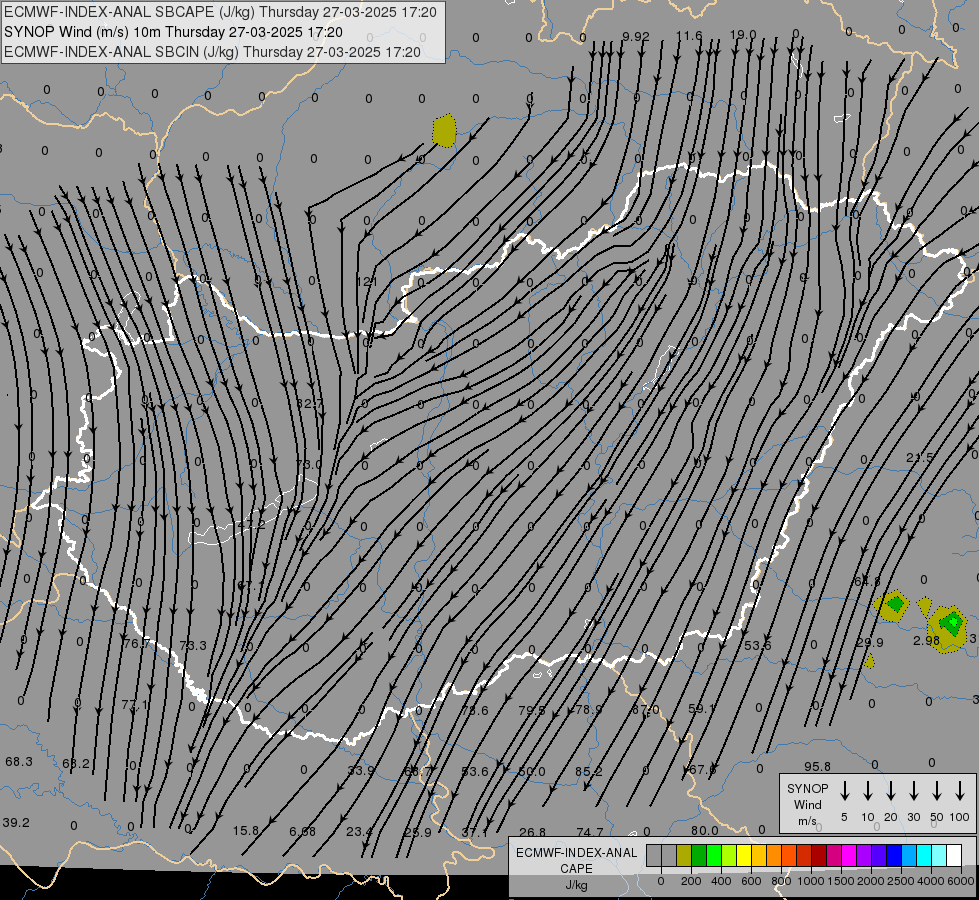Click the map value 79.5
This screenshot has width=979, height=900.
532,710
